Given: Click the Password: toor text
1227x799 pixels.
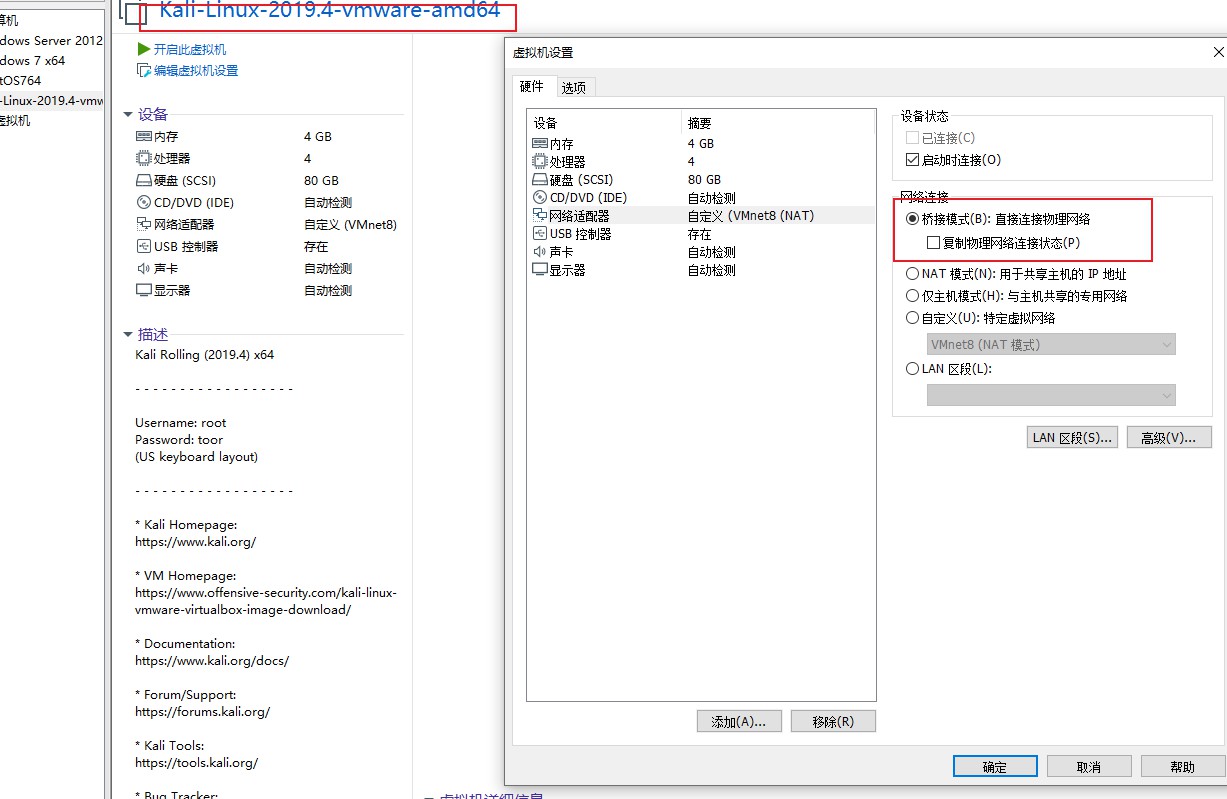Looking at the screenshot, I should coord(179,440).
